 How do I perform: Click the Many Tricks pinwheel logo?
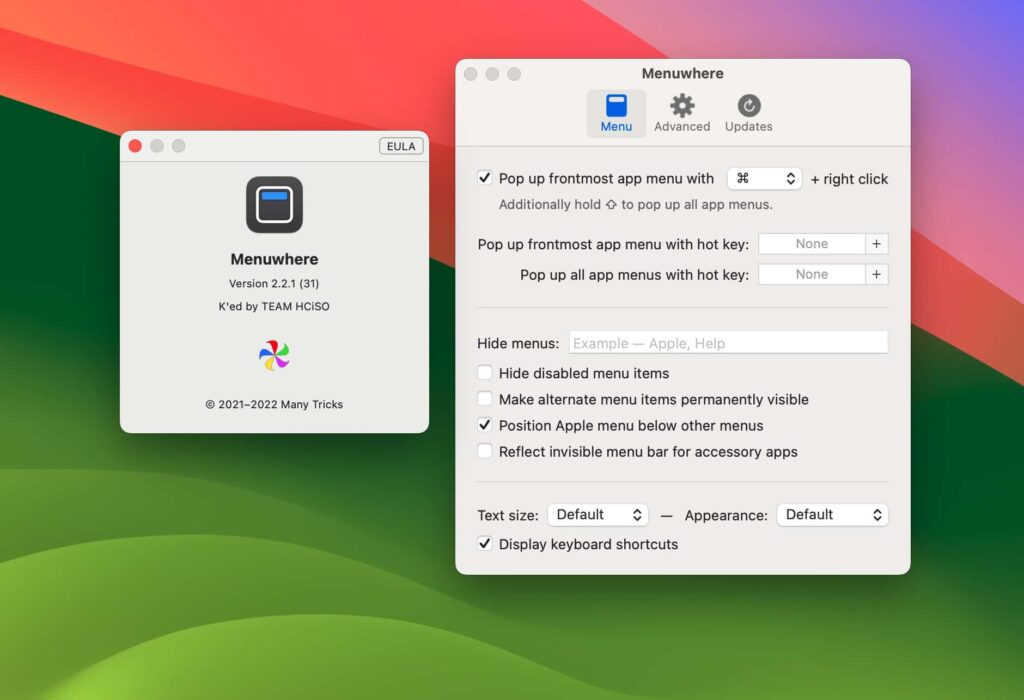pos(274,355)
